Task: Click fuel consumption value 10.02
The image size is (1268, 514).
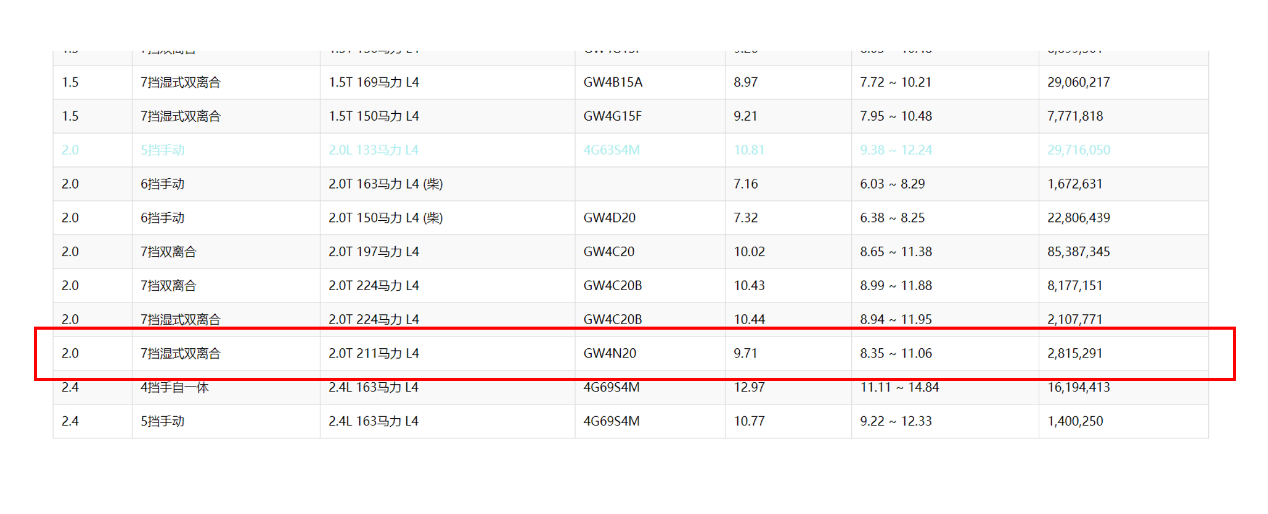Action: [x=749, y=252]
